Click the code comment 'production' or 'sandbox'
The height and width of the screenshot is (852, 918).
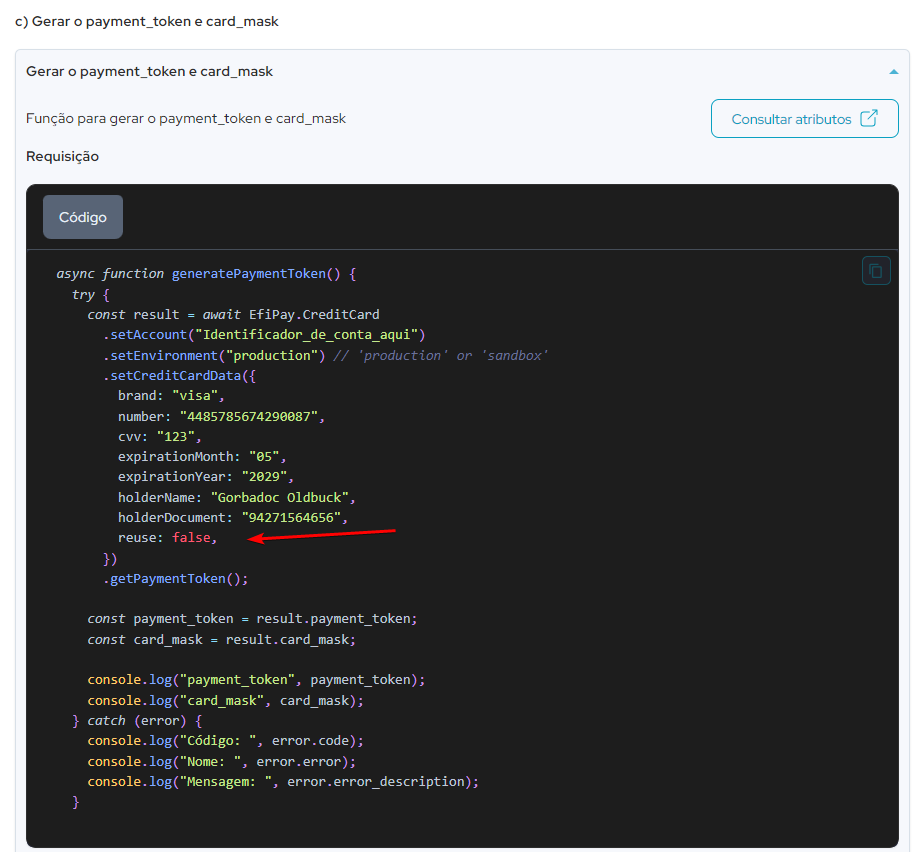(440, 355)
